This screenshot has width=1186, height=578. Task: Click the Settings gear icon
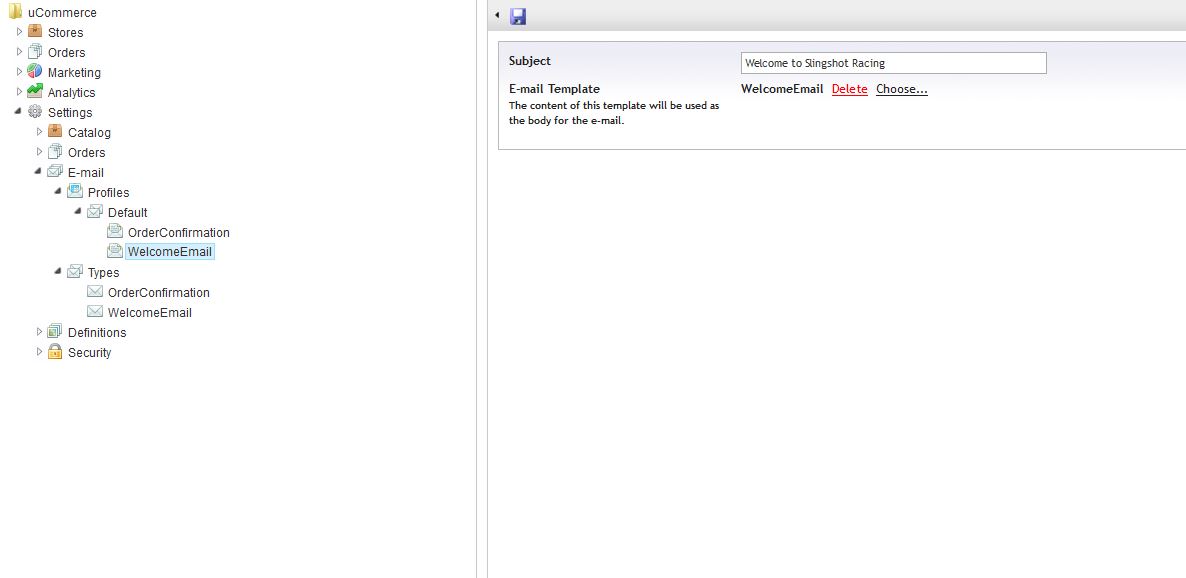pyautogui.click(x=35, y=111)
